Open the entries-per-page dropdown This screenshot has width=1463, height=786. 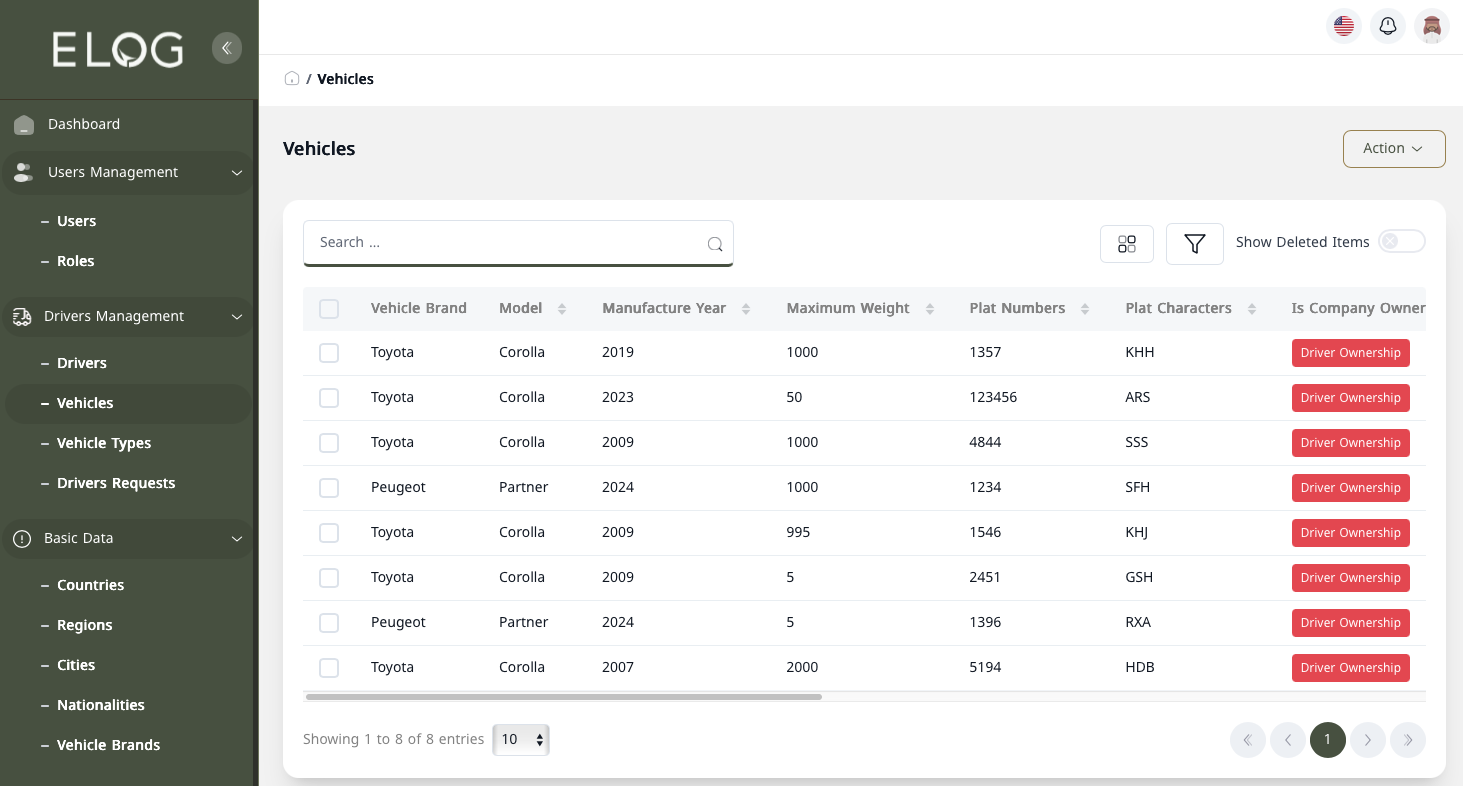pyautogui.click(x=521, y=740)
